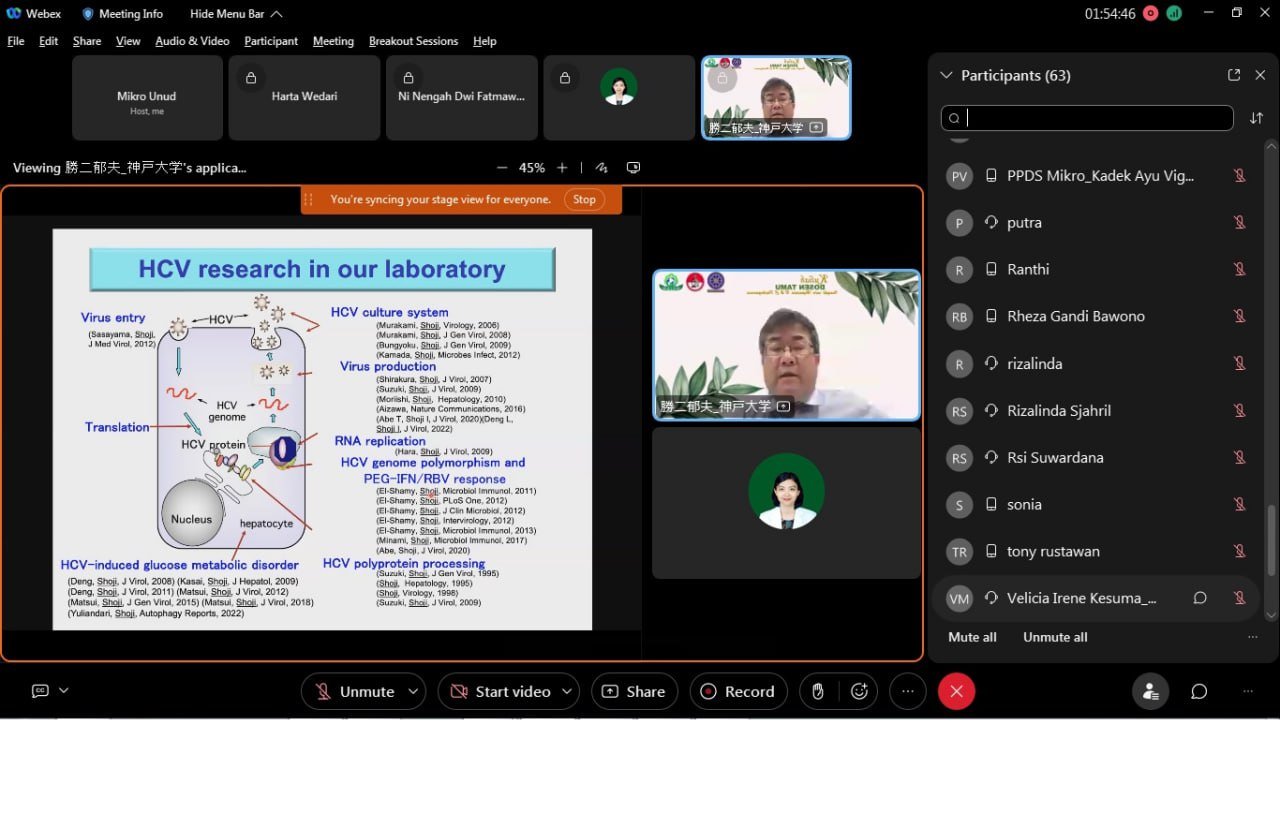Open audio options arrow beside Unmute
This screenshot has width=1280, height=813.
pyautogui.click(x=414, y=691)
